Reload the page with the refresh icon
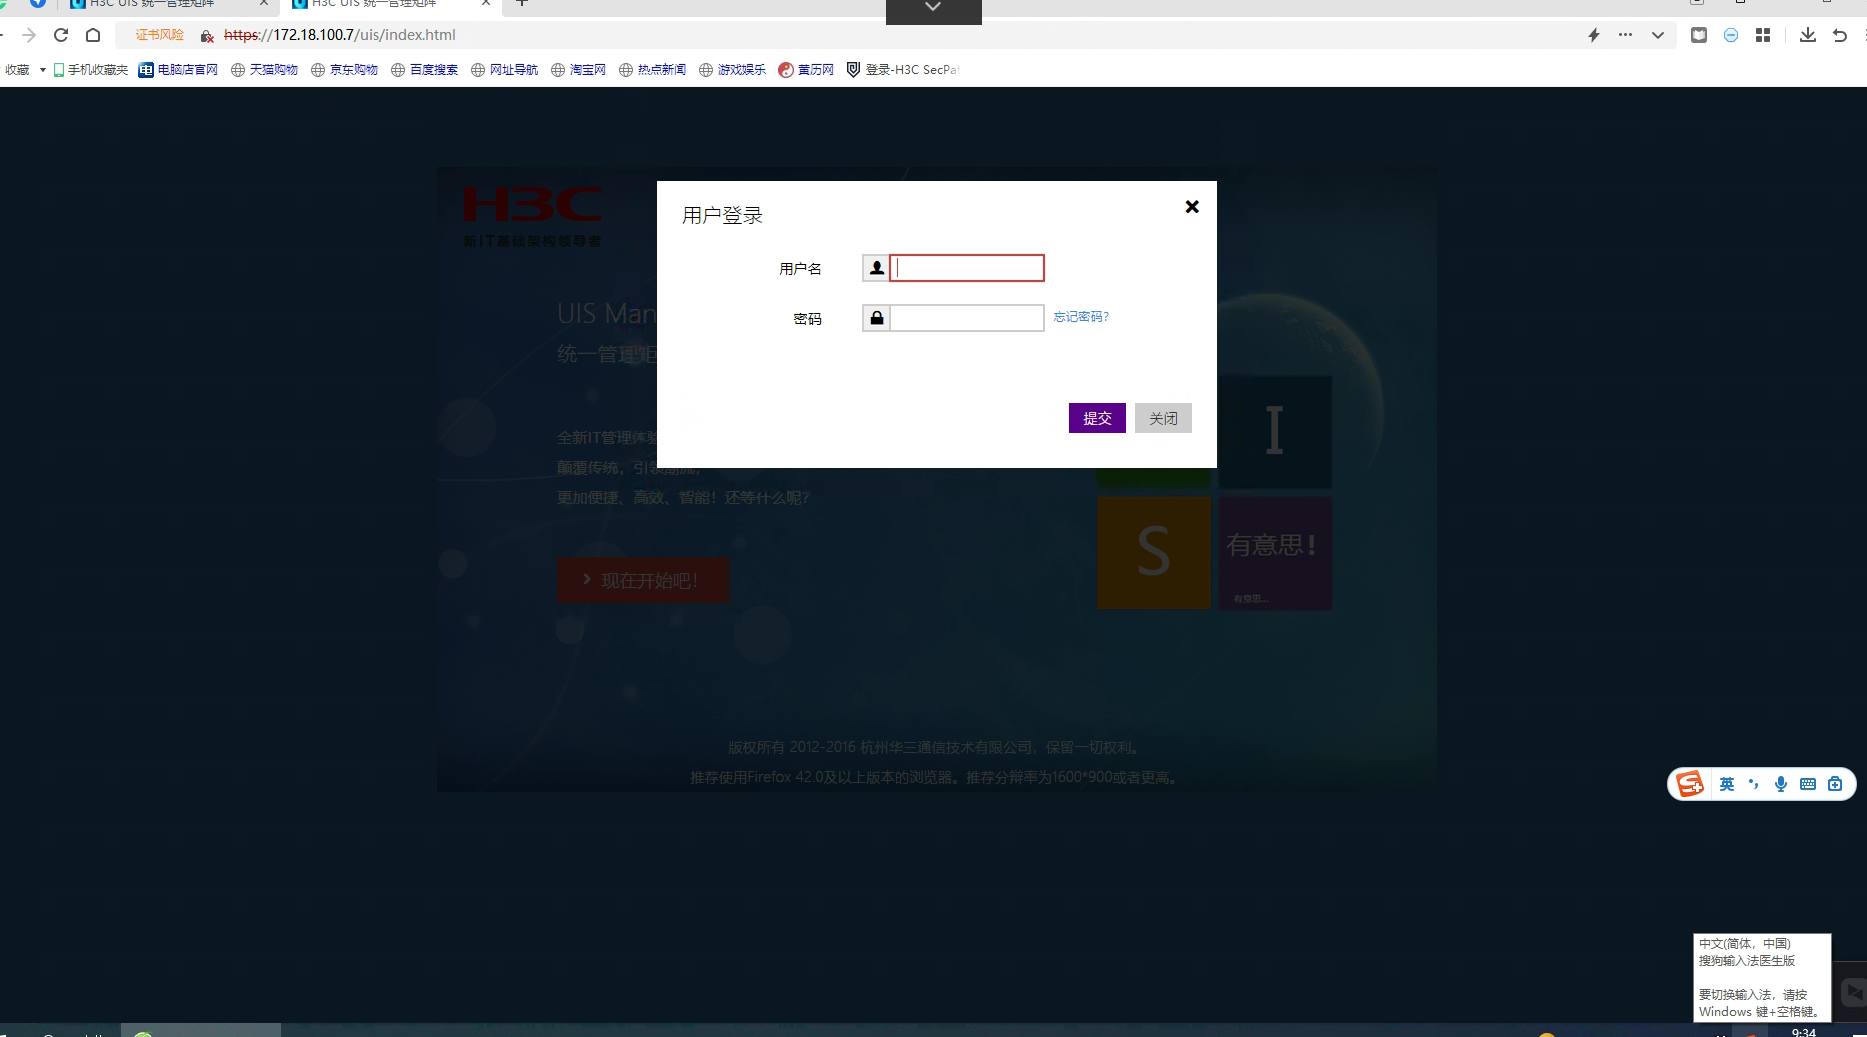1867x1037 pixels. click(x=61, y=35)
